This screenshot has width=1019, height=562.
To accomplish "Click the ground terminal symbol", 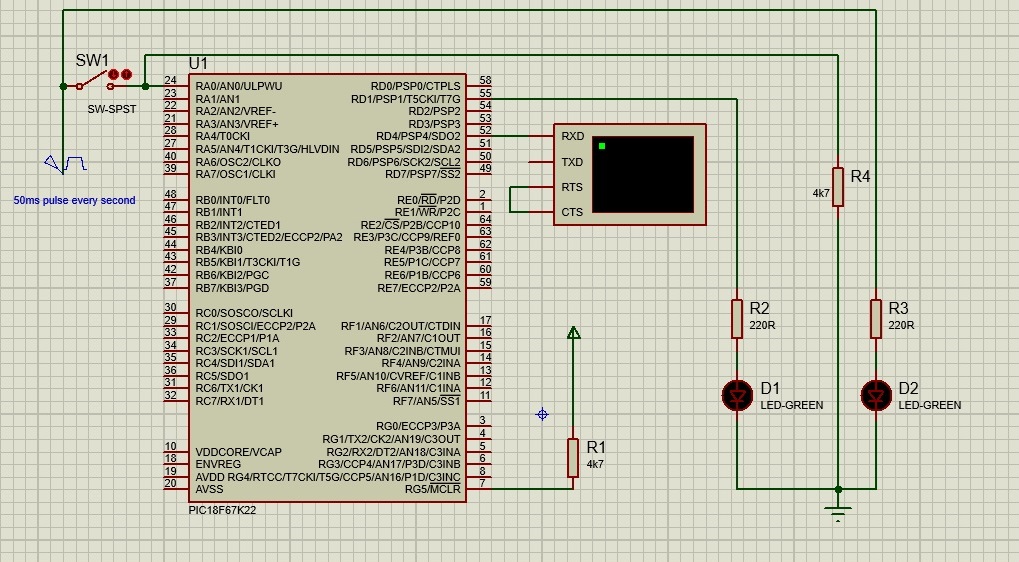I will [x=838, y=513].
